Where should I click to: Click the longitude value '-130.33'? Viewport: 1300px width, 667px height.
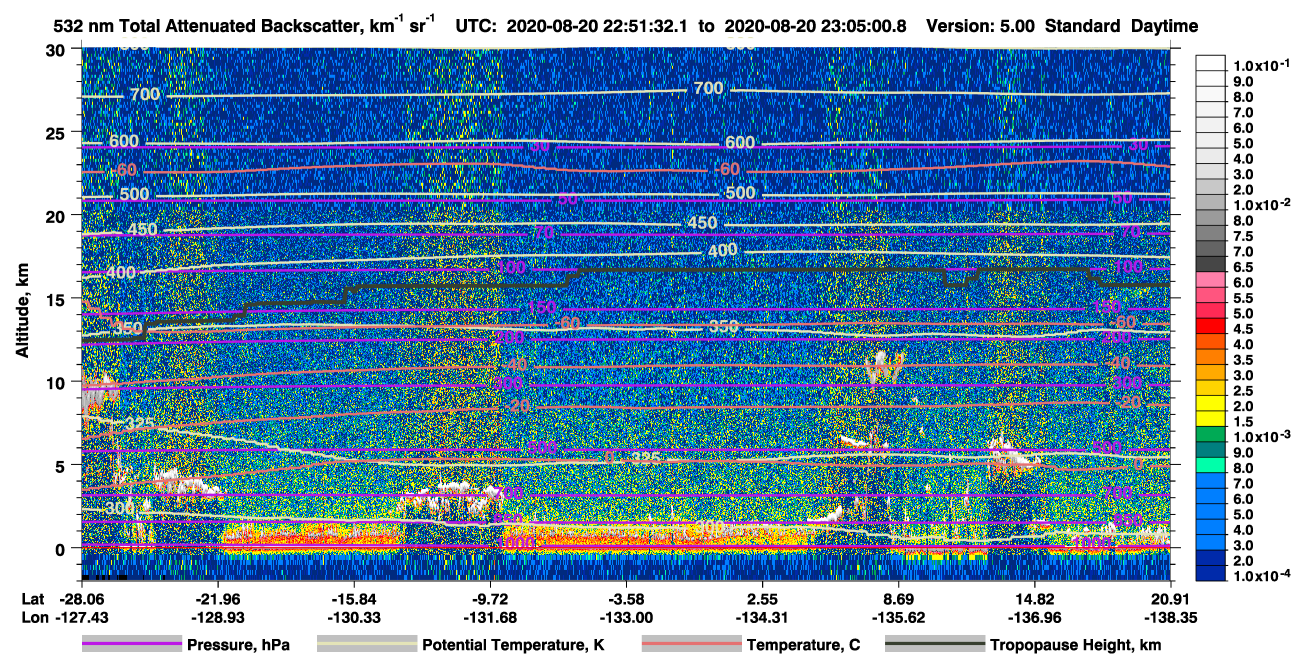[354, 617]
